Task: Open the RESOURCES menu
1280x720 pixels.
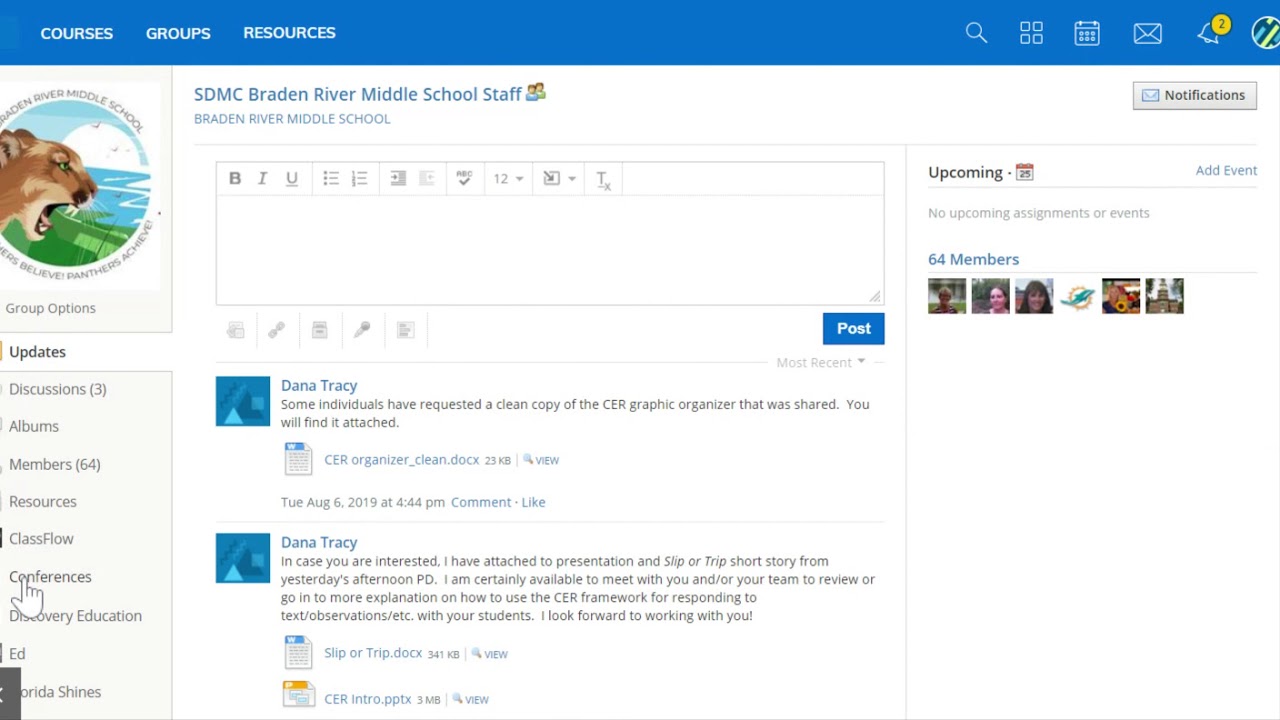Action: tap(289, 33)
